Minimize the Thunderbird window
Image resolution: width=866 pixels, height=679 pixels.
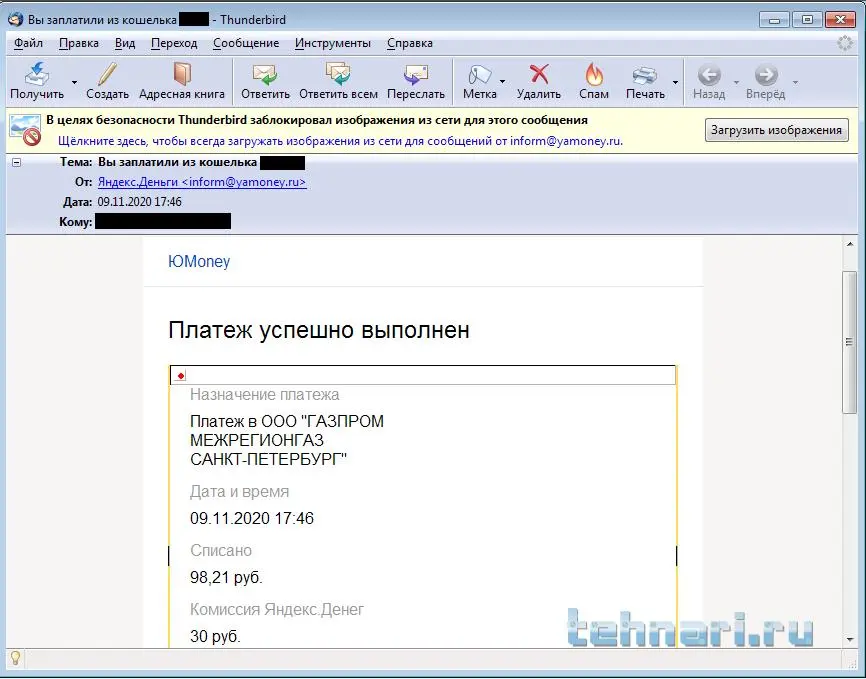point(774,20)
